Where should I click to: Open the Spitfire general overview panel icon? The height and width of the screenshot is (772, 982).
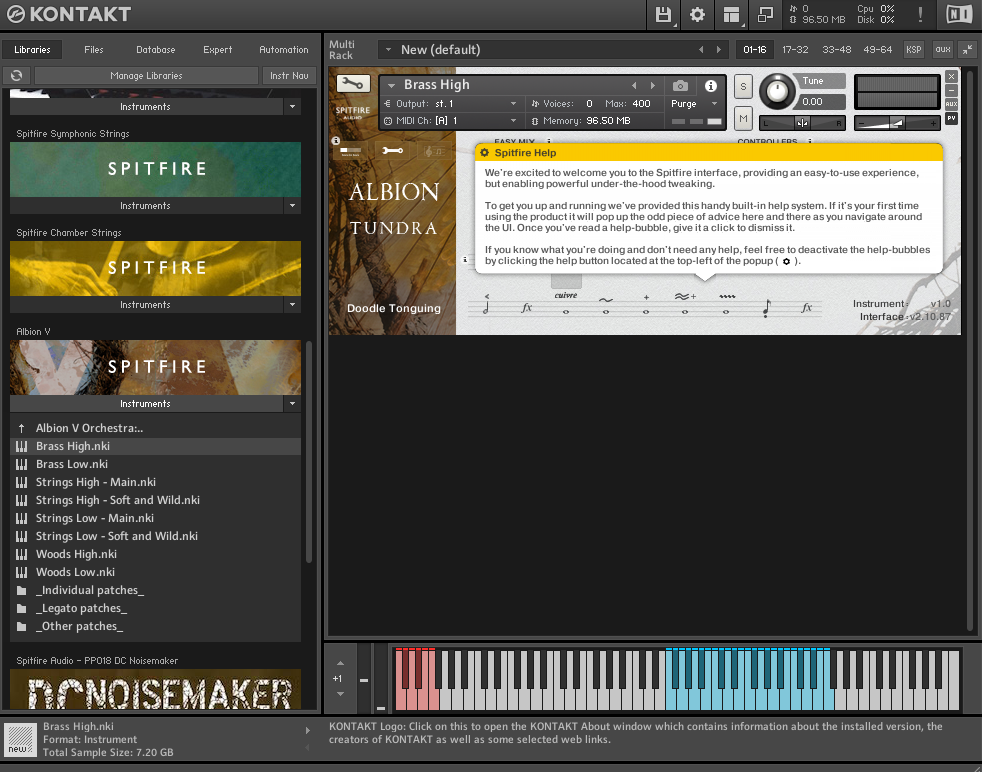point(350,151)
